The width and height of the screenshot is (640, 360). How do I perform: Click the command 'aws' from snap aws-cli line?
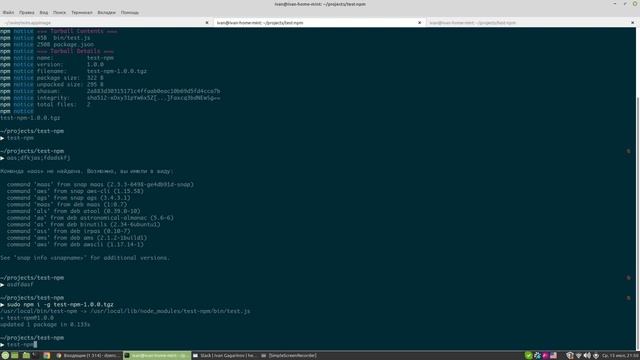[75, 191]
